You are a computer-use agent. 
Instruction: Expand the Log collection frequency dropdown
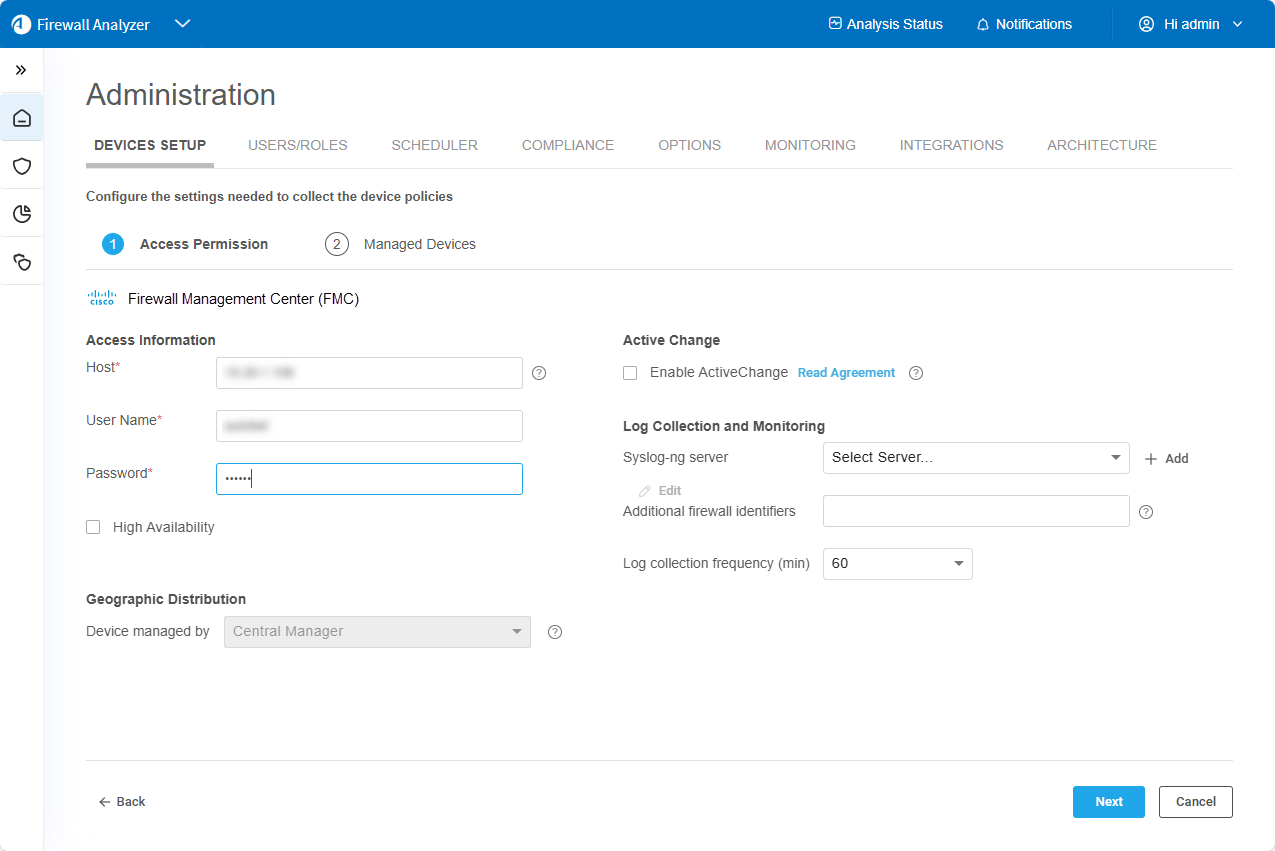tap(897, 564)
